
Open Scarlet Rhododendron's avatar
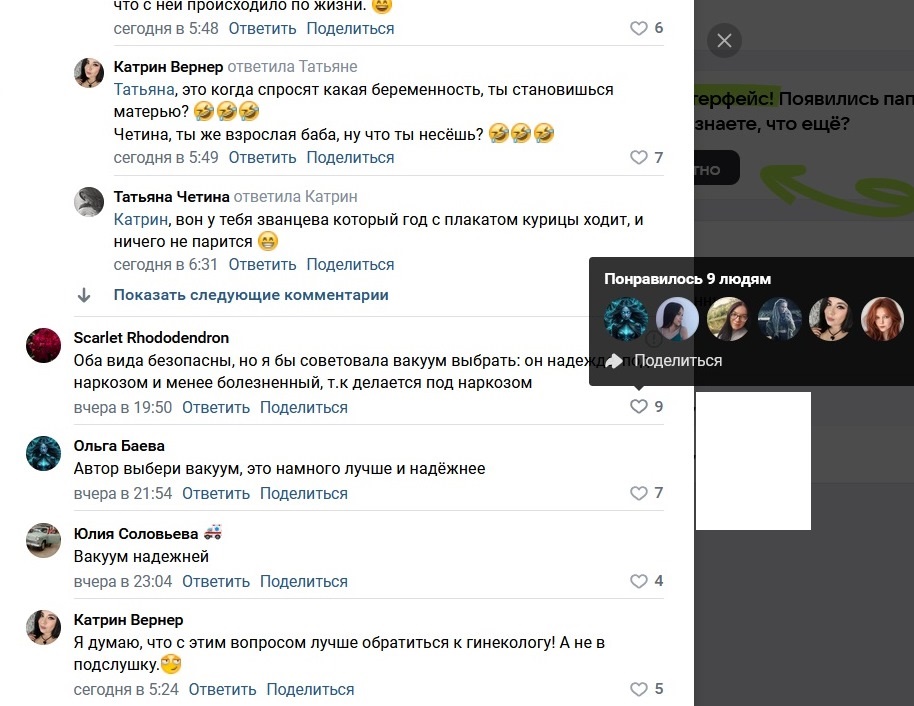point(44,345)
